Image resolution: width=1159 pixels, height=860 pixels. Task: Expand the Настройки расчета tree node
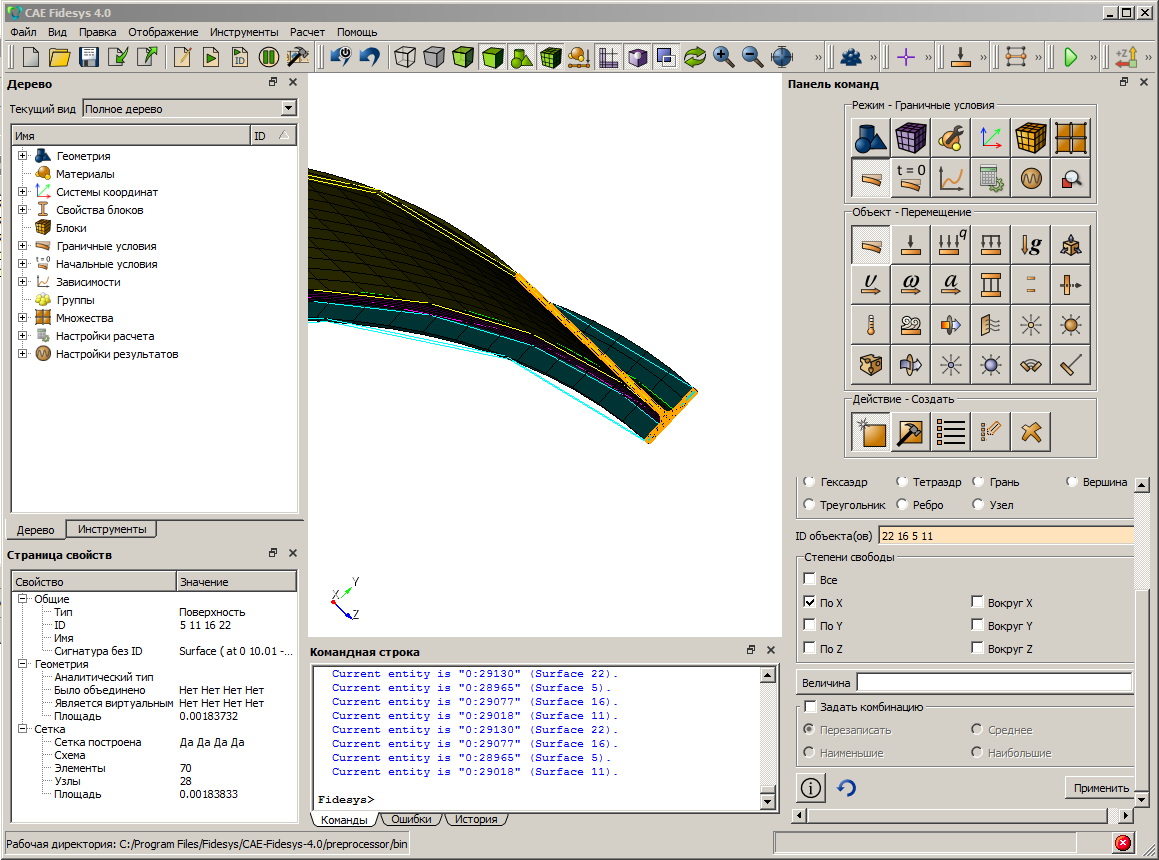(22, 336)
